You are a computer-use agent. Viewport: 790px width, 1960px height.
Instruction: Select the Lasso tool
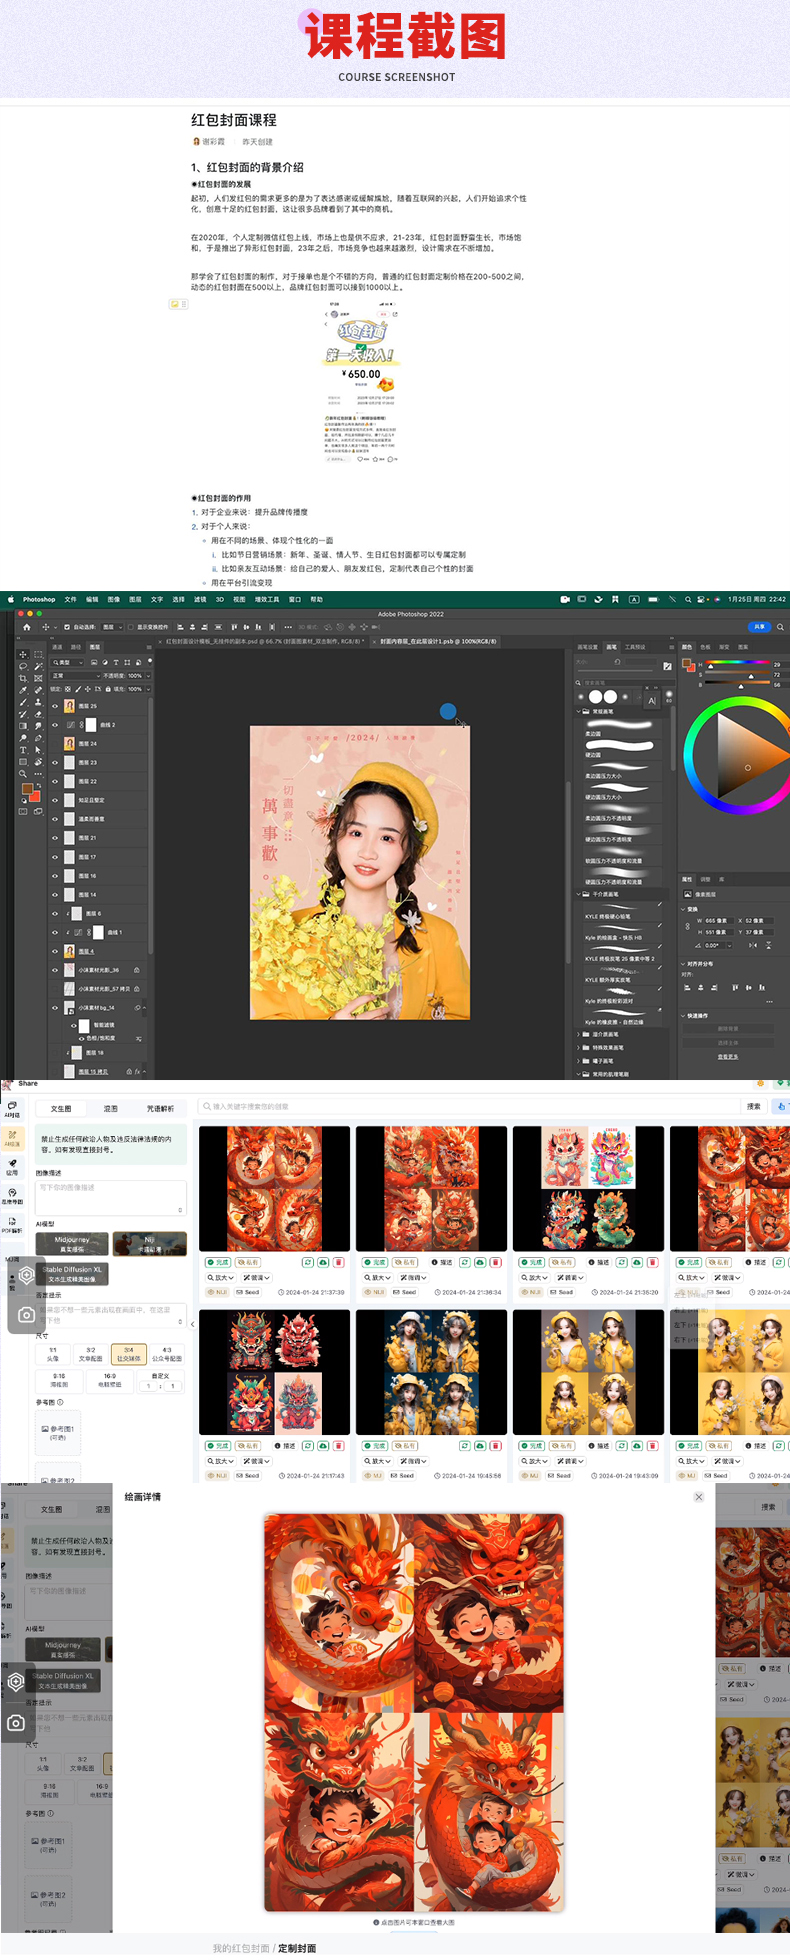click(x=23, y=666)
